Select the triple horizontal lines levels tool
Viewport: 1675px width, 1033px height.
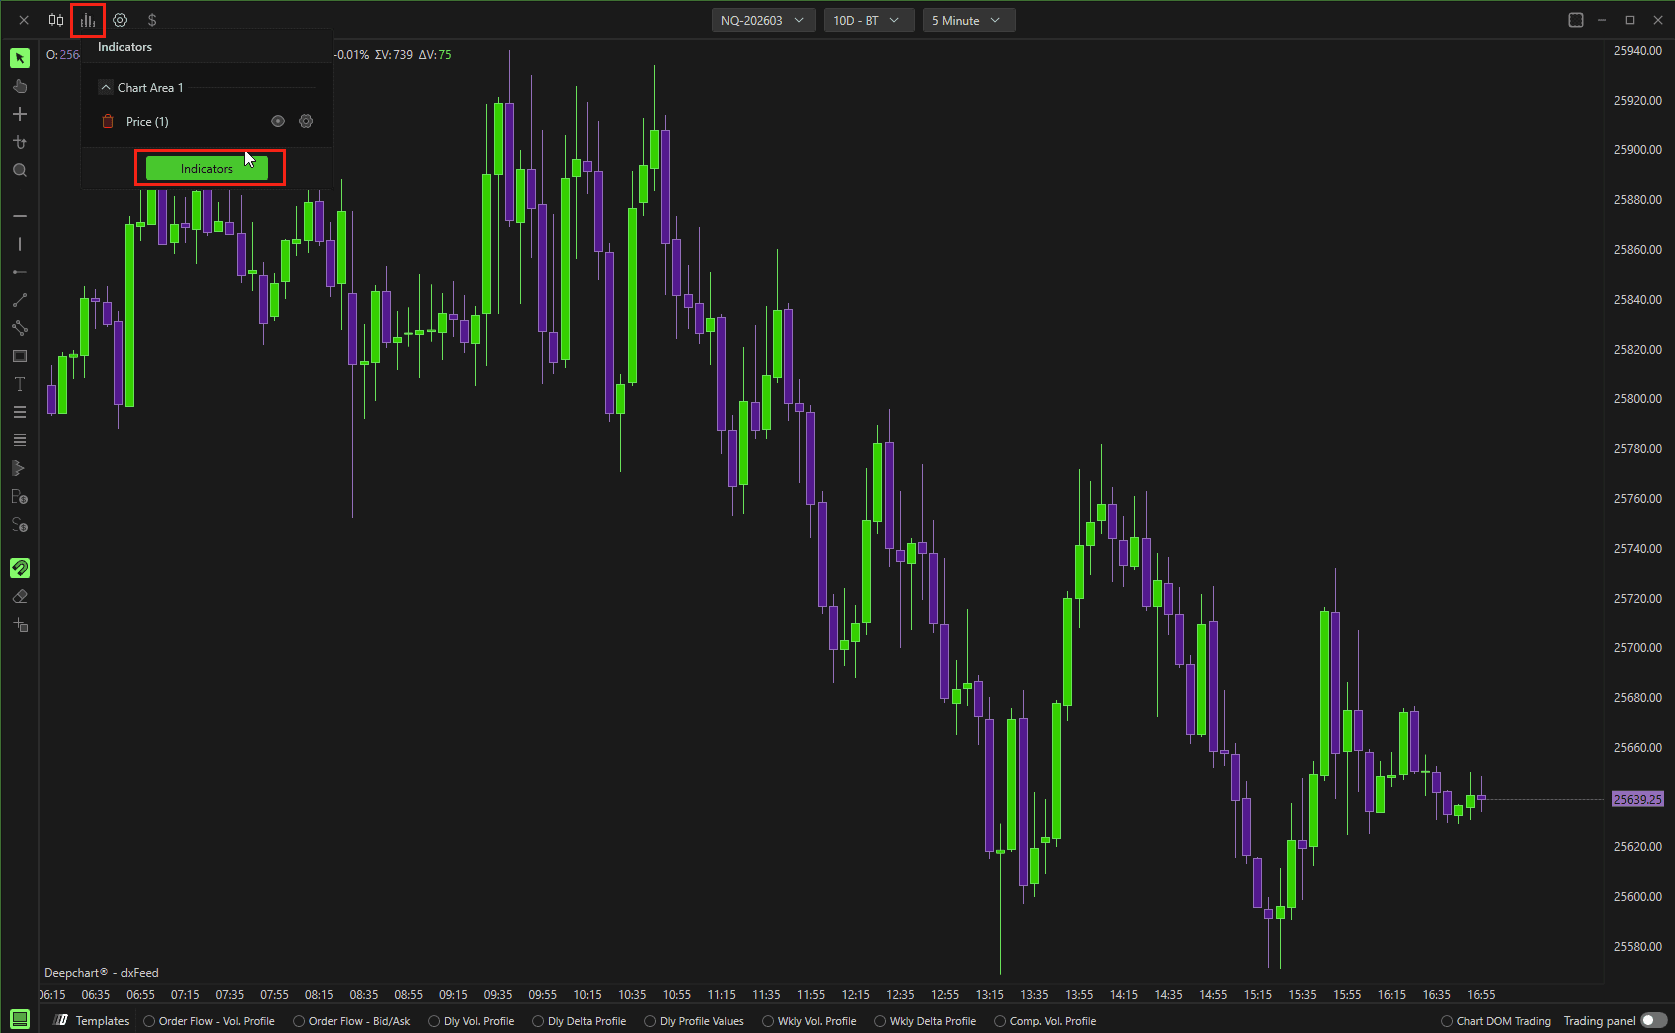[x=20, y=412]
